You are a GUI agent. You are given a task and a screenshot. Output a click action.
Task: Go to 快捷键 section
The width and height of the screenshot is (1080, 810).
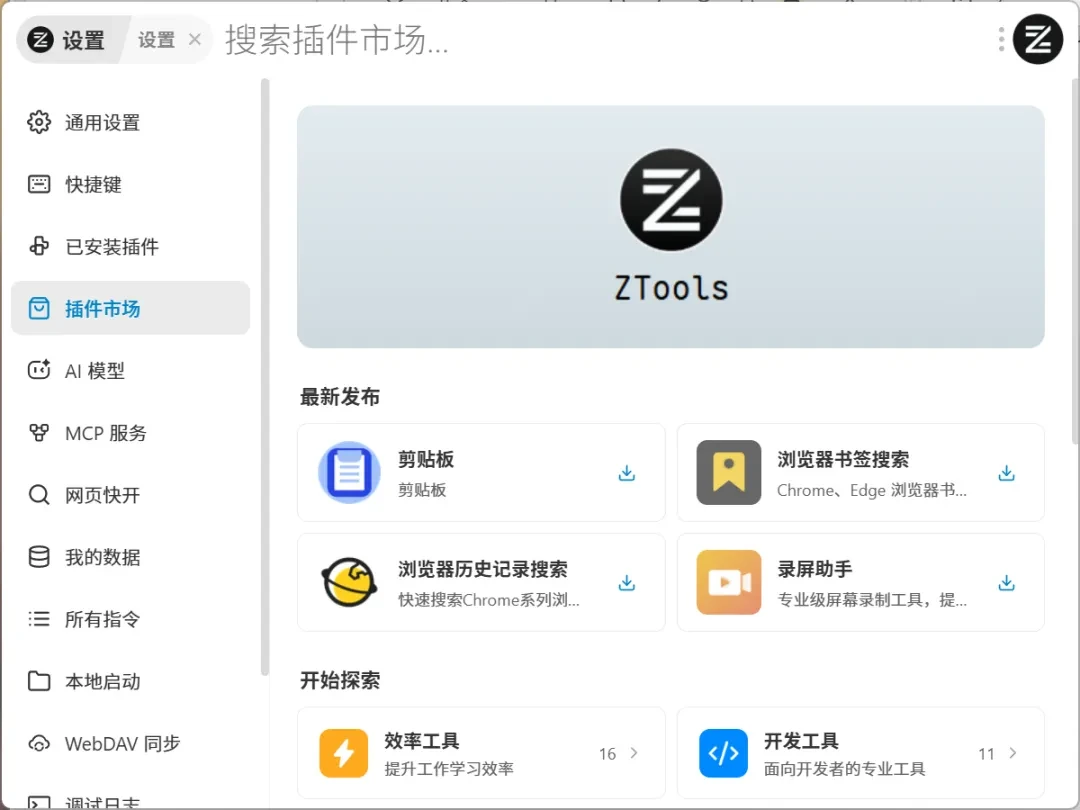(130, 184)
